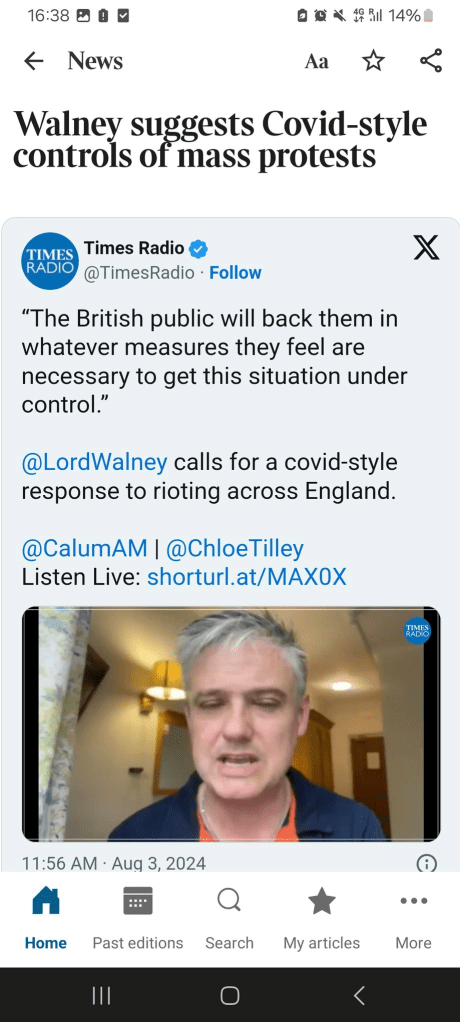Follow the TimesRadio account

(x=235, y=273)
